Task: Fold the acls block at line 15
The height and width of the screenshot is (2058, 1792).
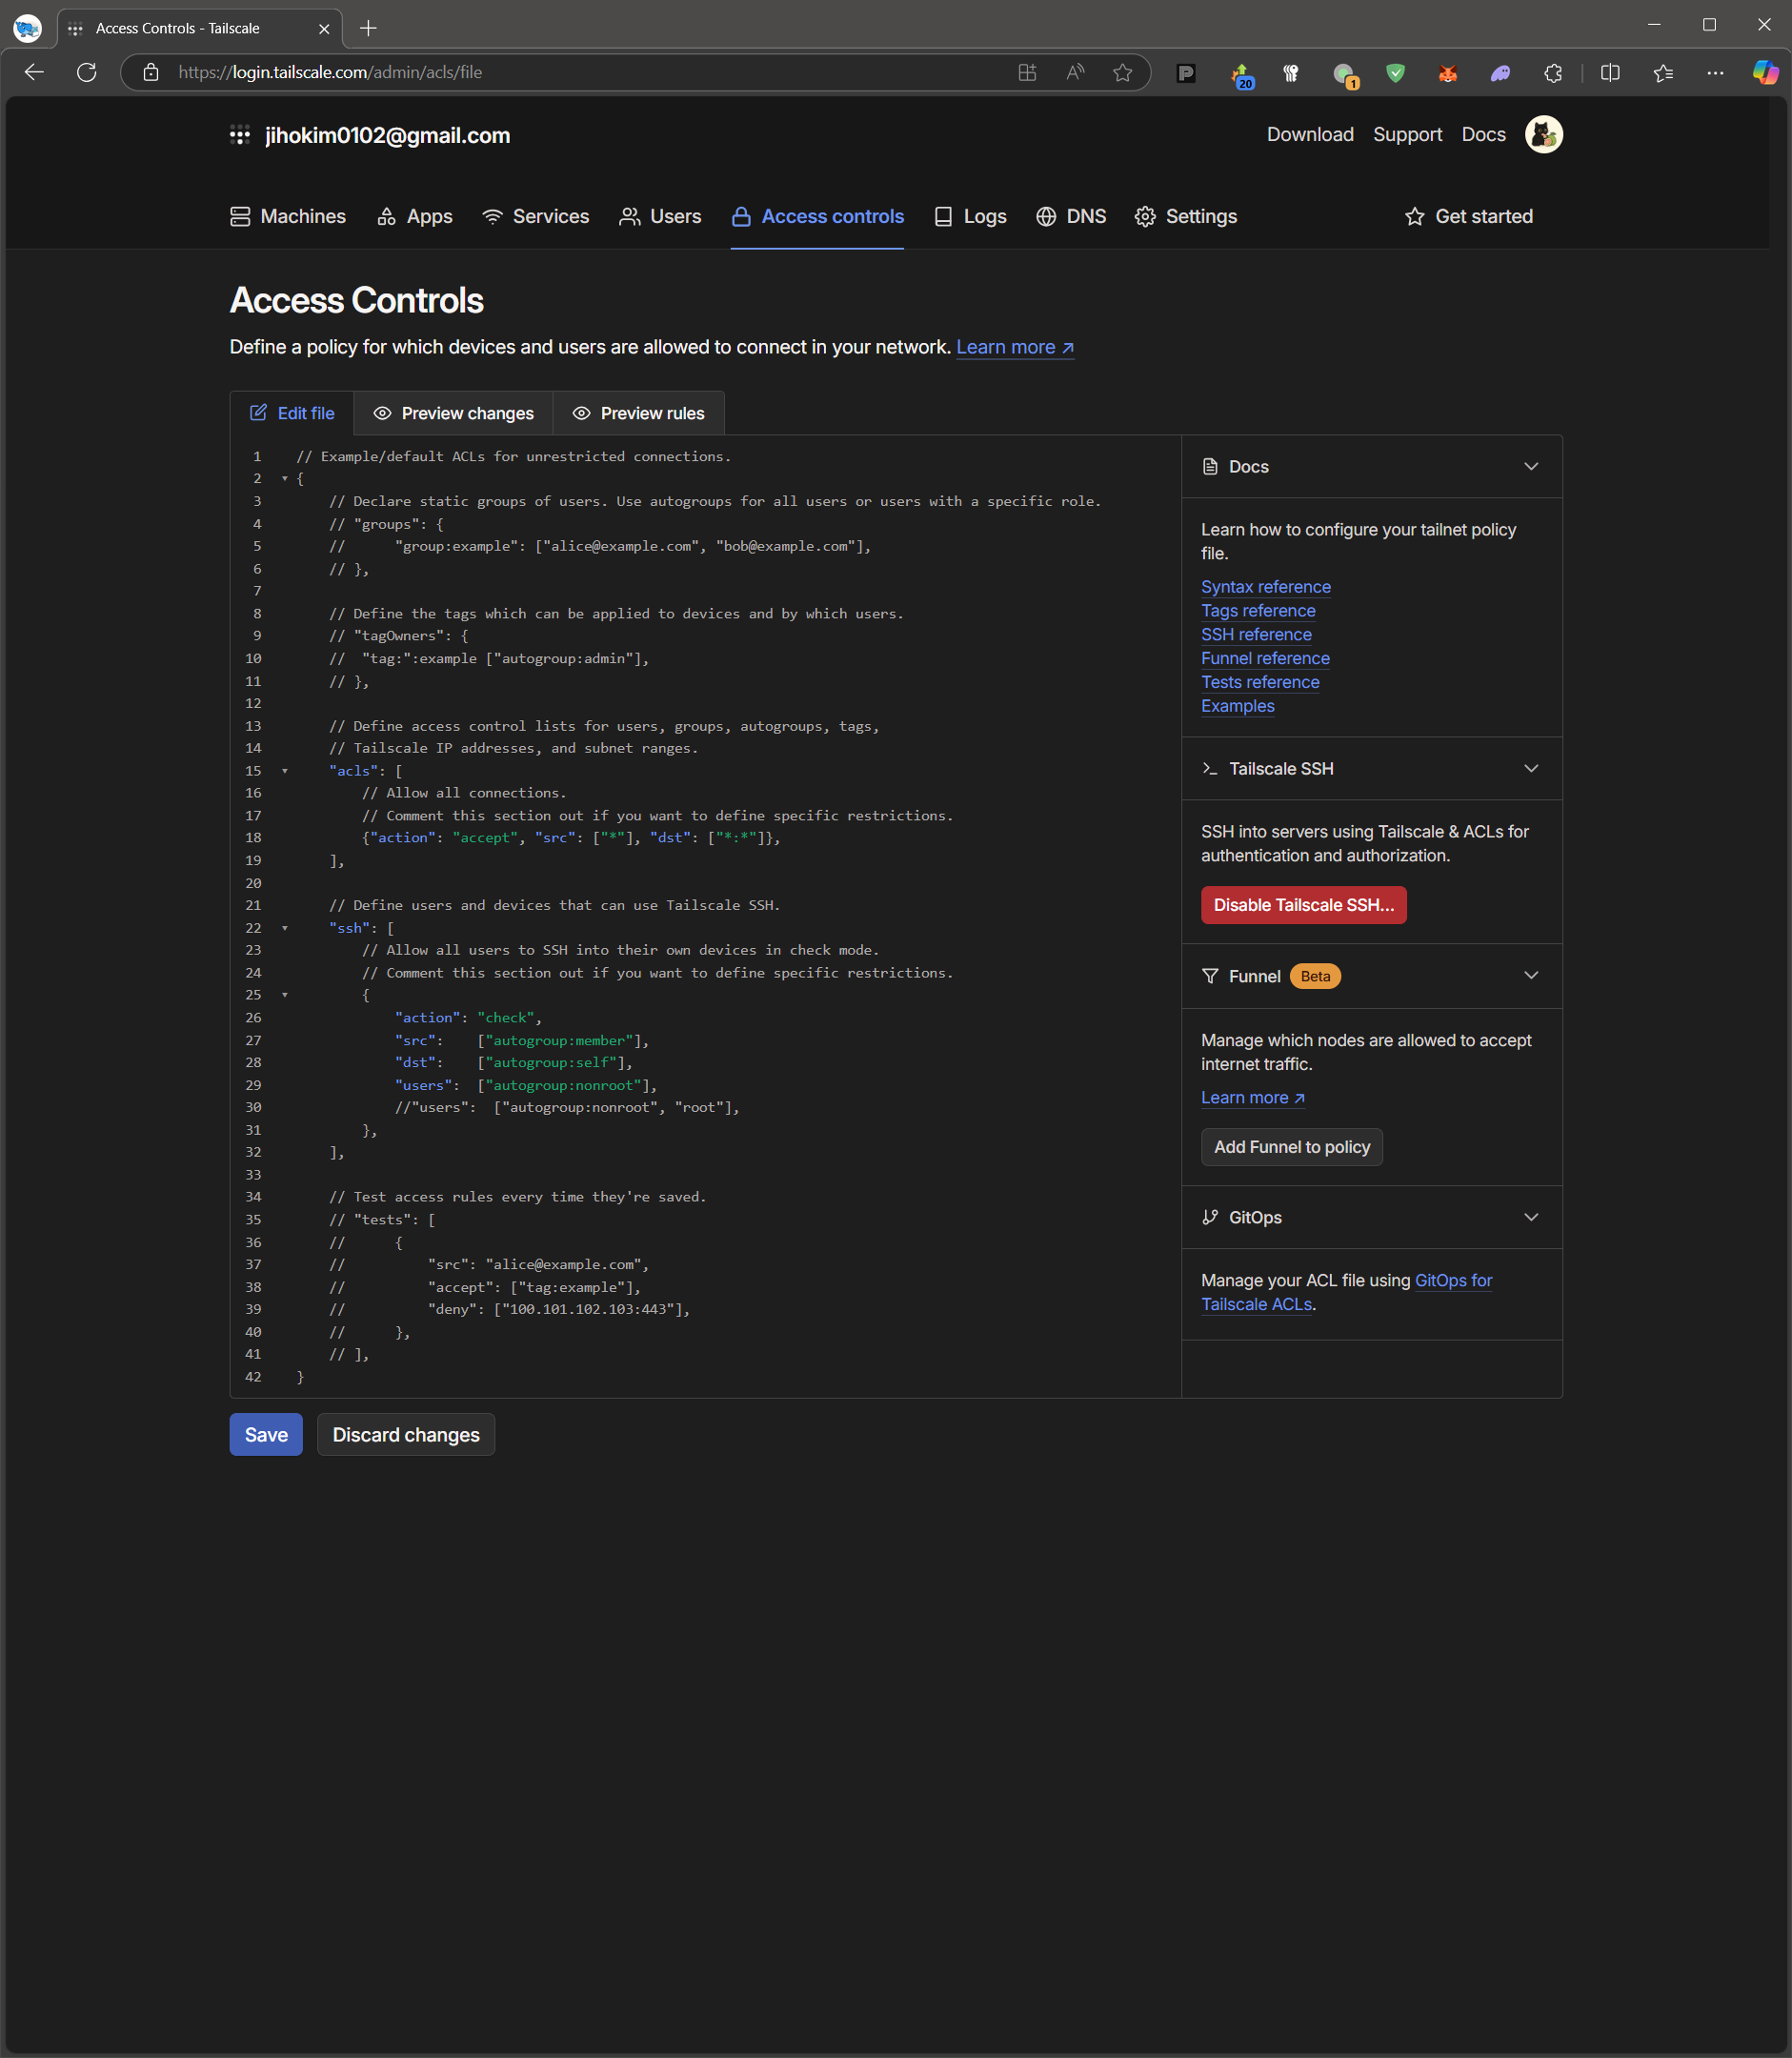Action: point(285,771)
